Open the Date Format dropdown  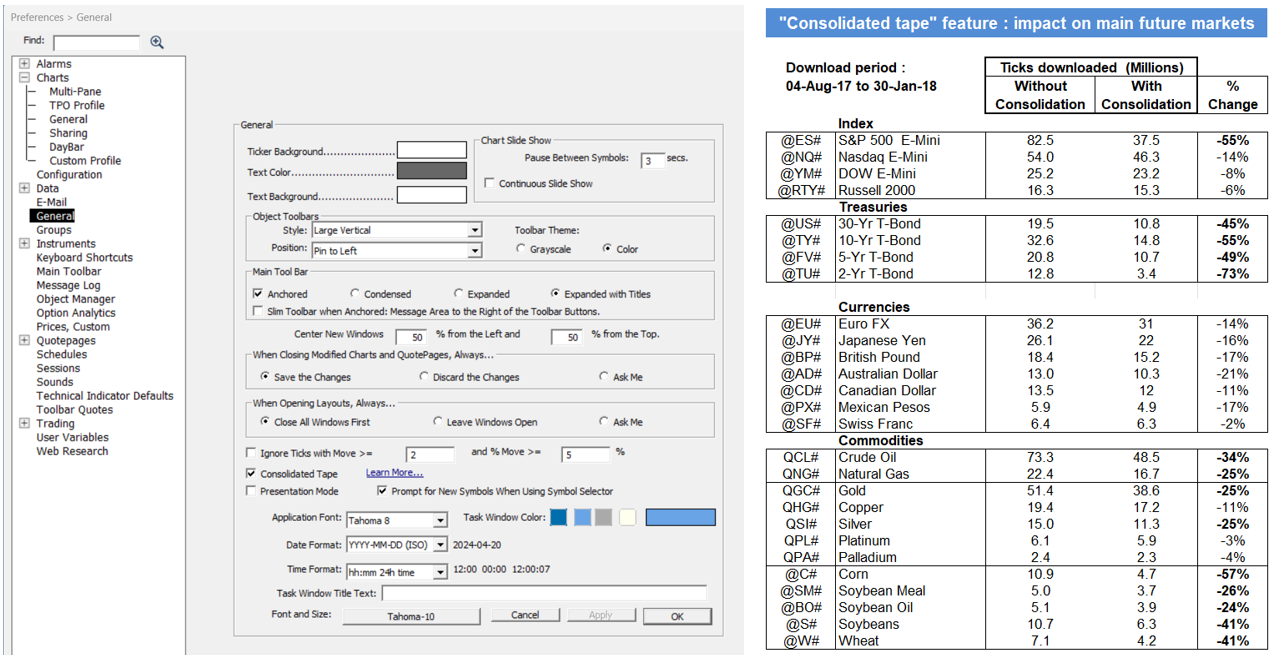440,546
